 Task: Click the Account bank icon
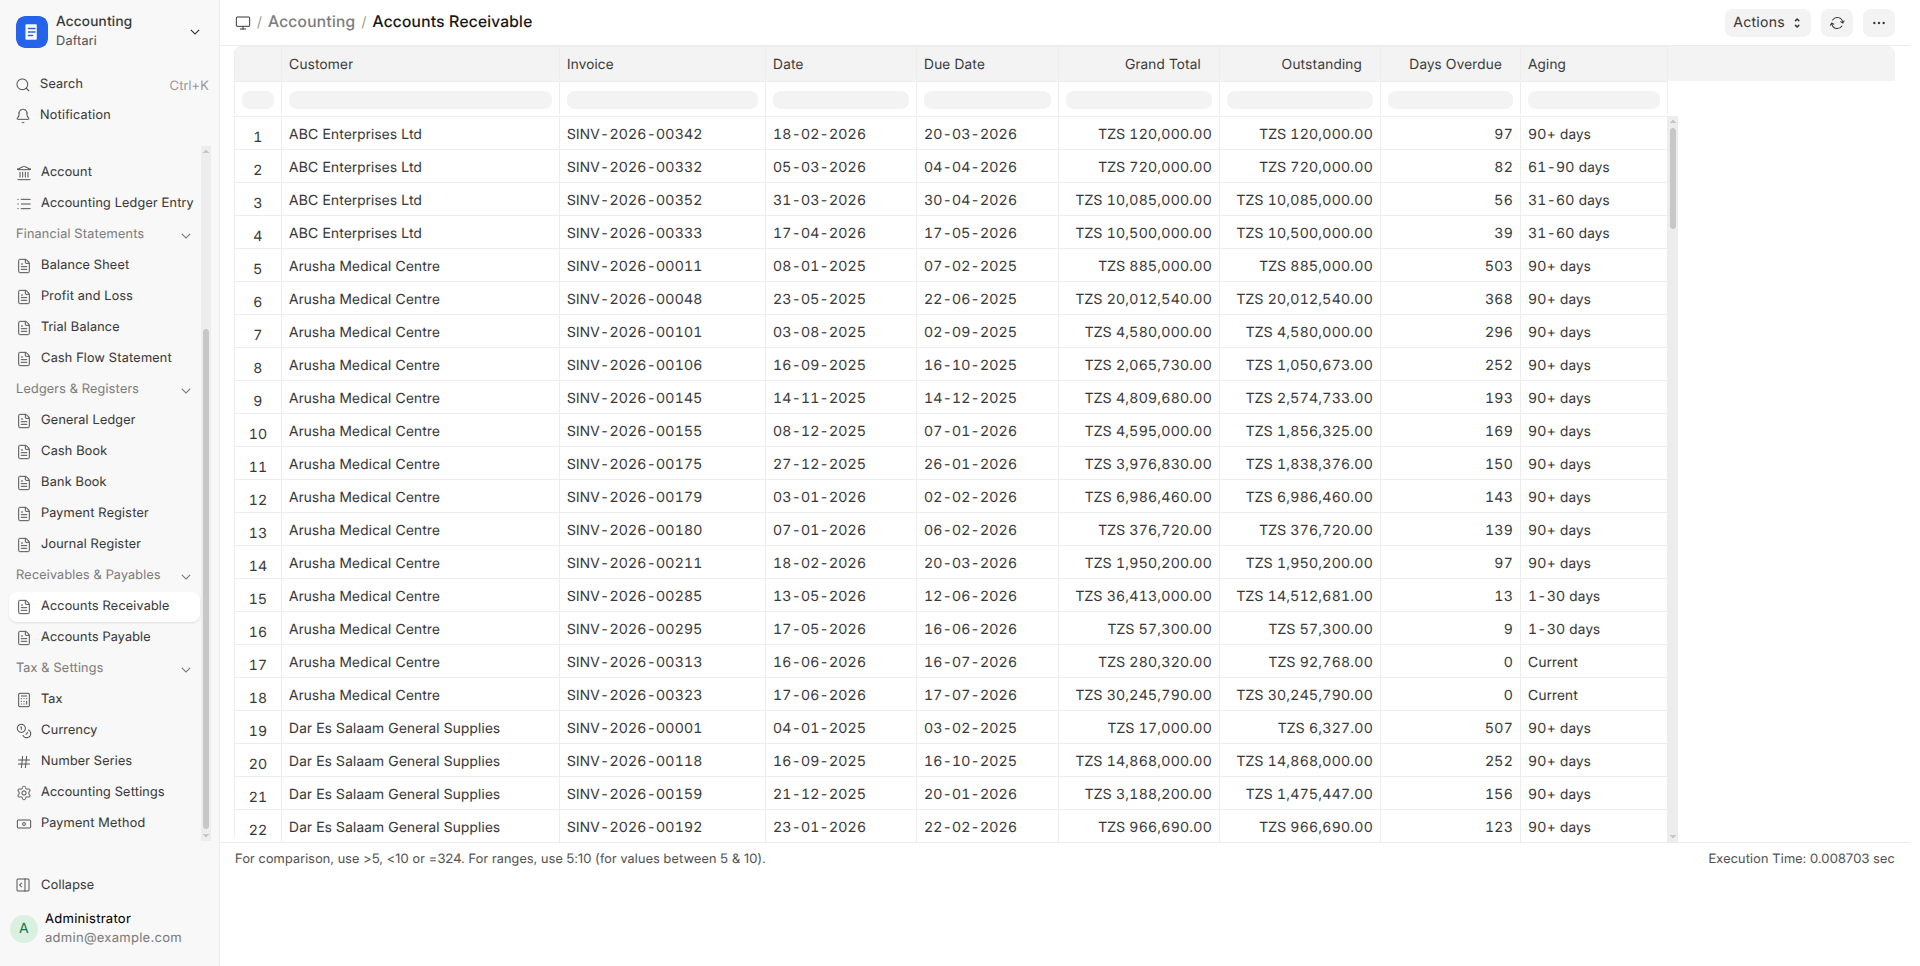click(24, 173)
